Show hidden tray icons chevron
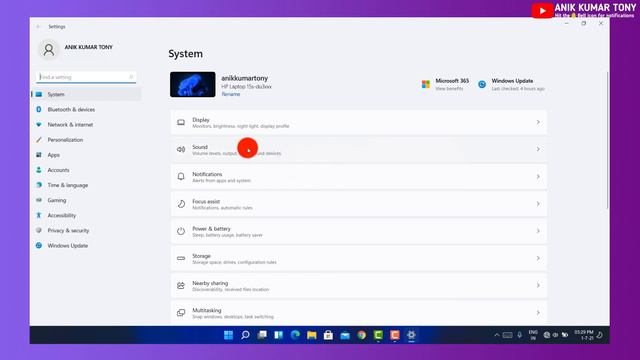The width and height of the screenshot is (640, 360). point(497,335)
